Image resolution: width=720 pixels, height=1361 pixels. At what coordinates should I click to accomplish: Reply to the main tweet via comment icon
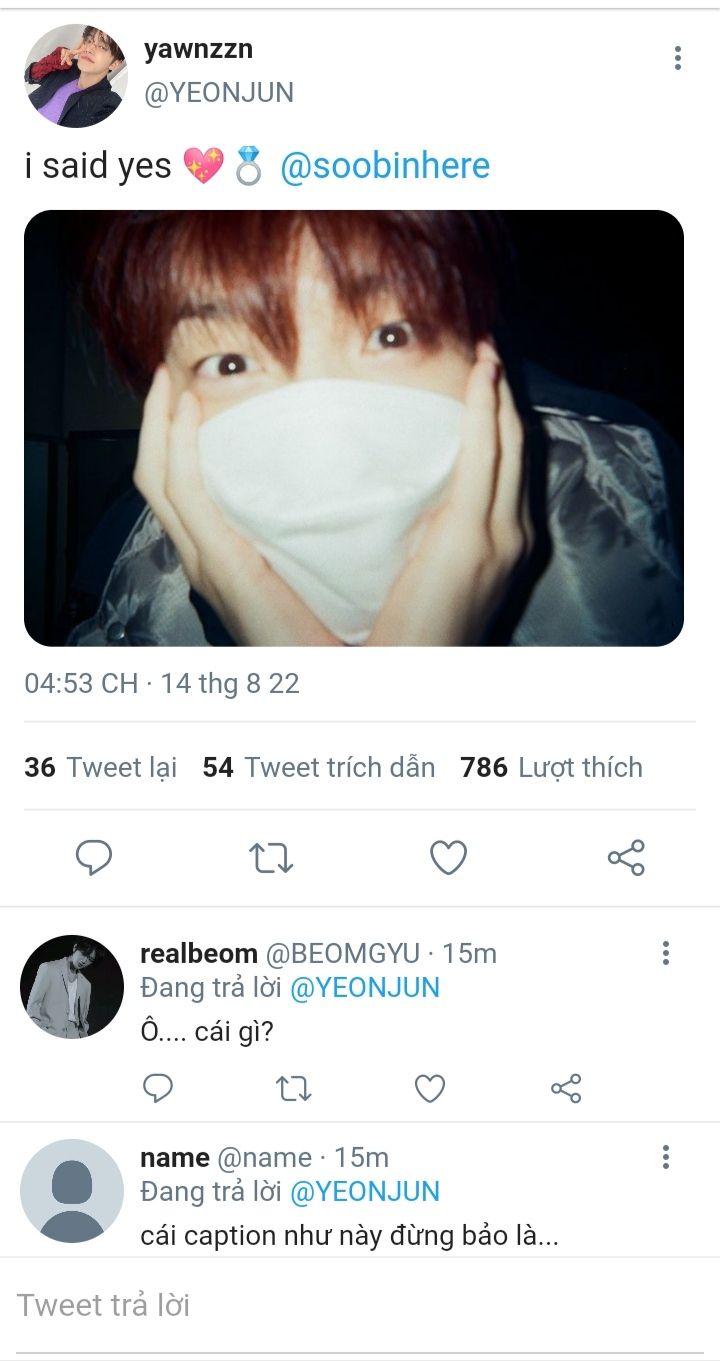coord(94,858)
